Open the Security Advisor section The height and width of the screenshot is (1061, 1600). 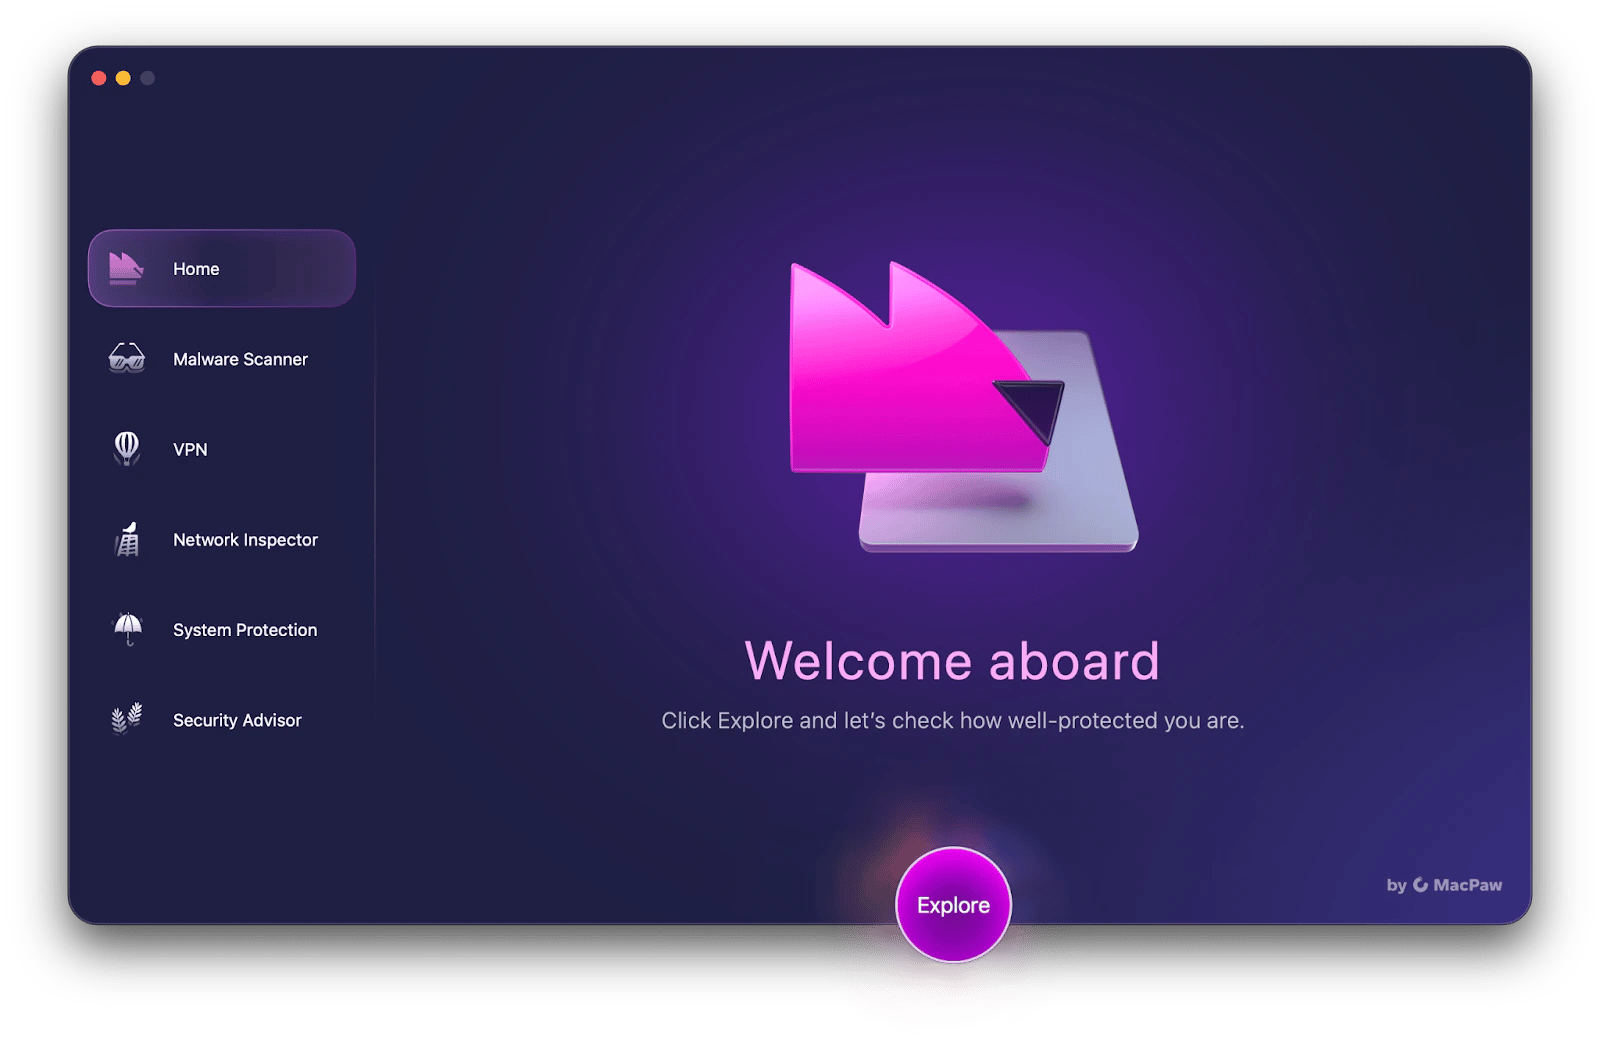(238, 719)
